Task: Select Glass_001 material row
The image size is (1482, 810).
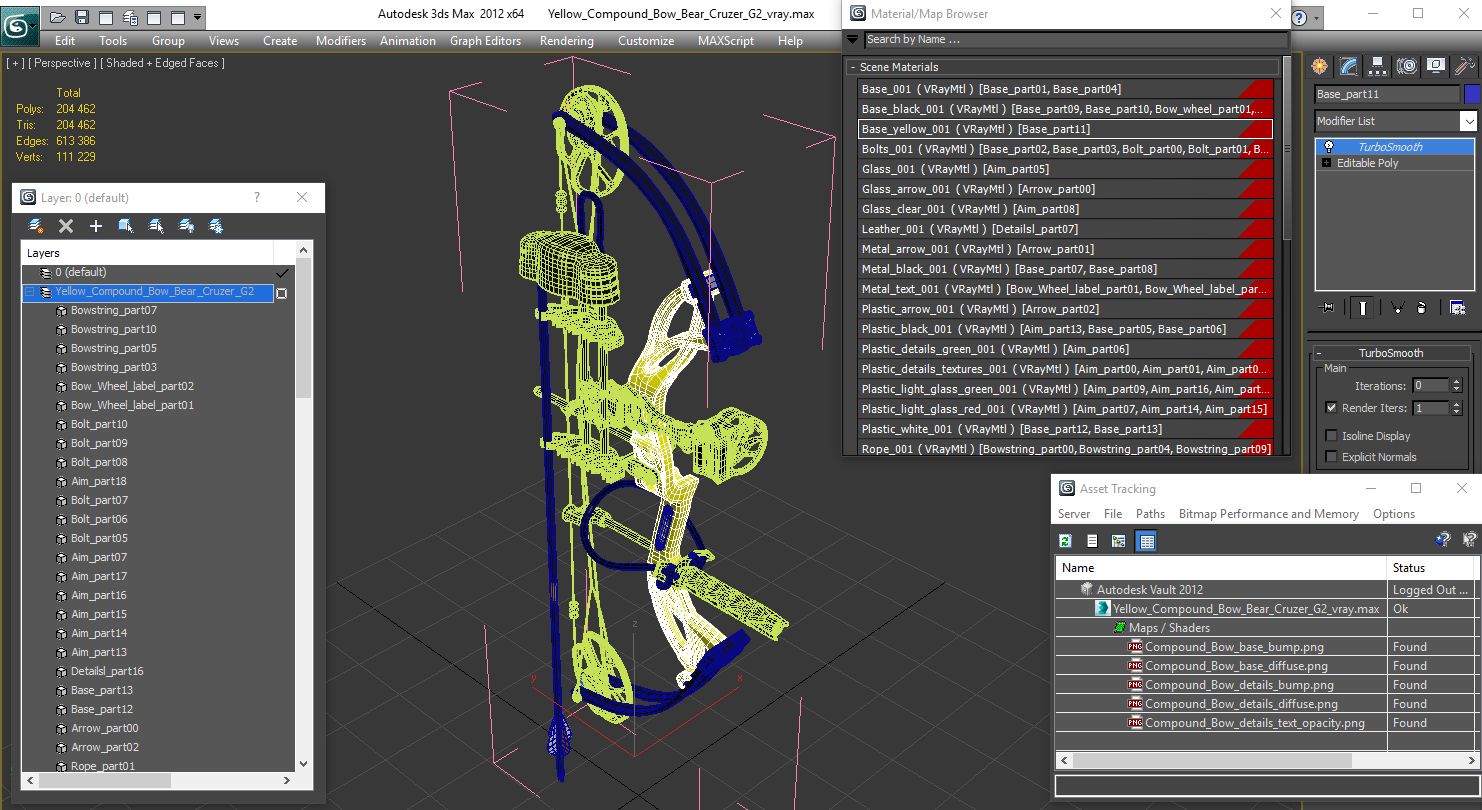Action: pos(1065,169)
